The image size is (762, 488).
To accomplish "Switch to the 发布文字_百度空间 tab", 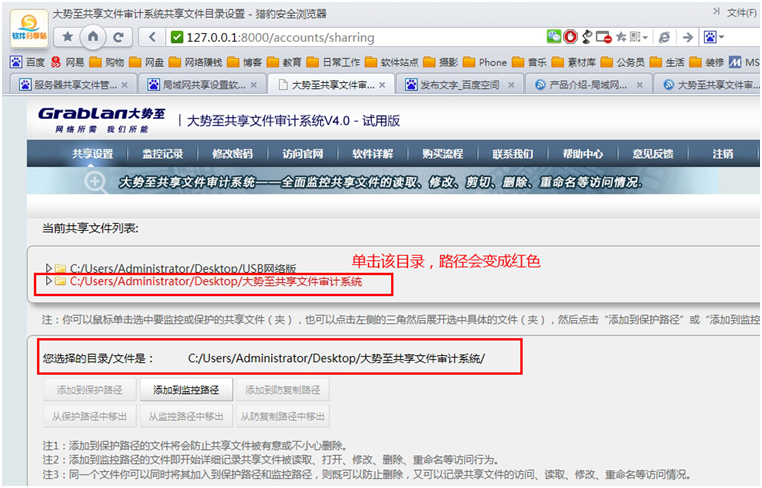I will pyautogui.click(x=456, y=85).
